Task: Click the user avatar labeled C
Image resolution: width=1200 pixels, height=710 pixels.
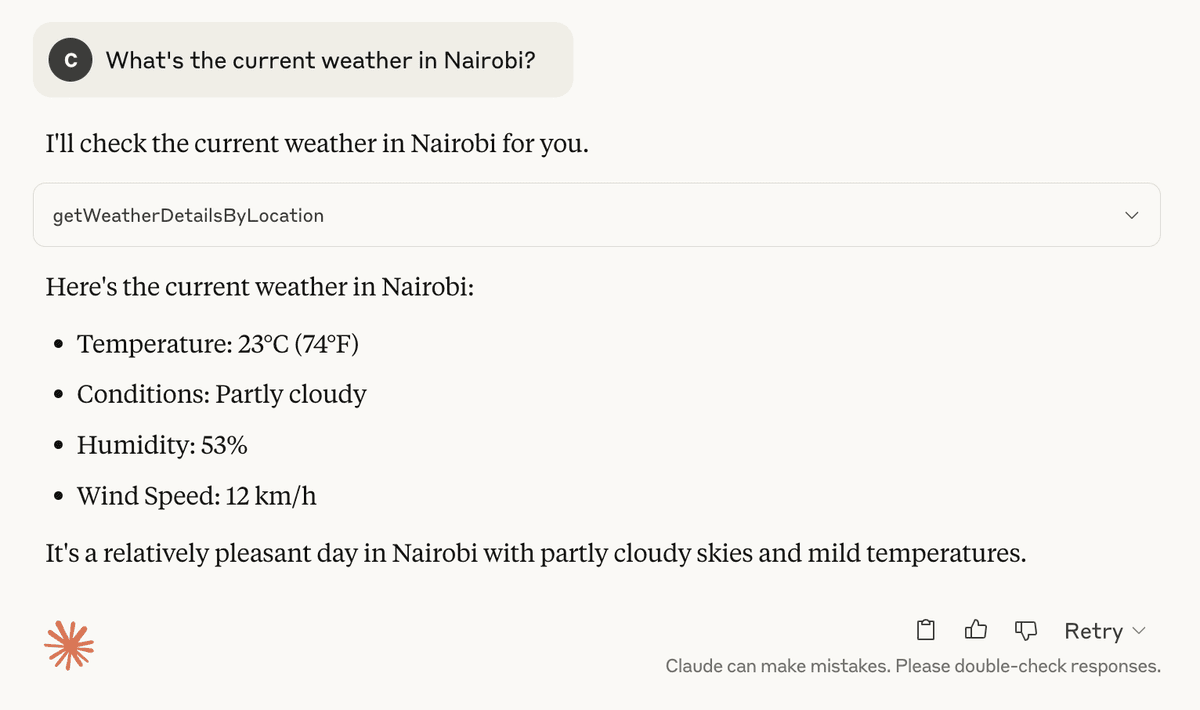Action: pos(70,60)
